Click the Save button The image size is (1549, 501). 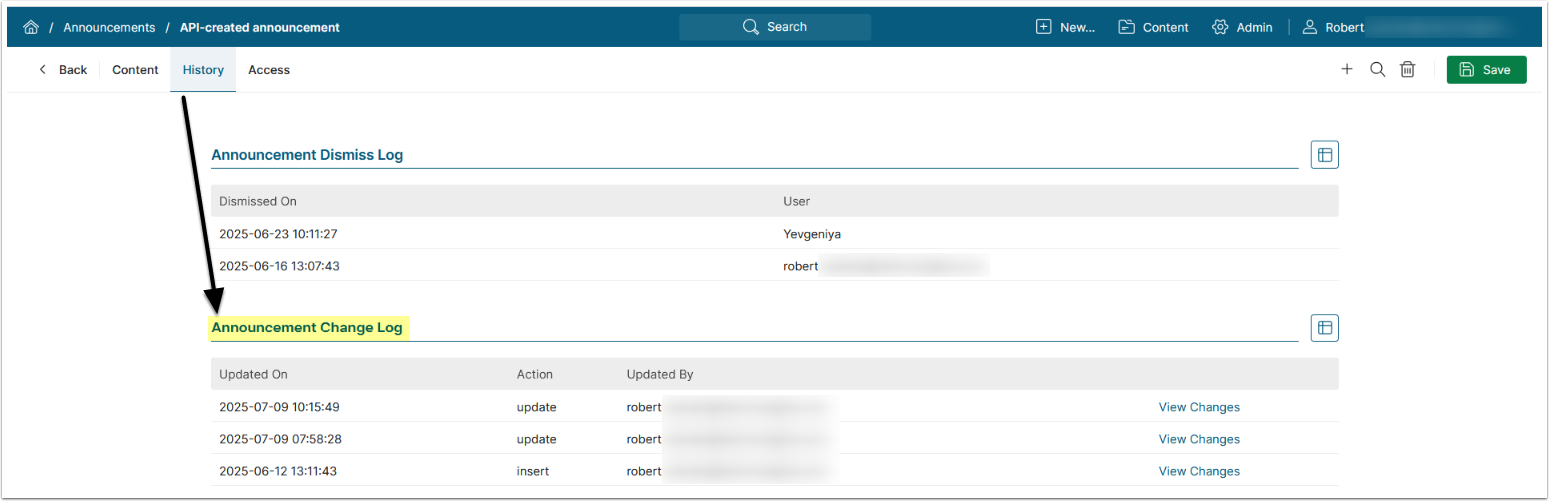point(1486,69)
